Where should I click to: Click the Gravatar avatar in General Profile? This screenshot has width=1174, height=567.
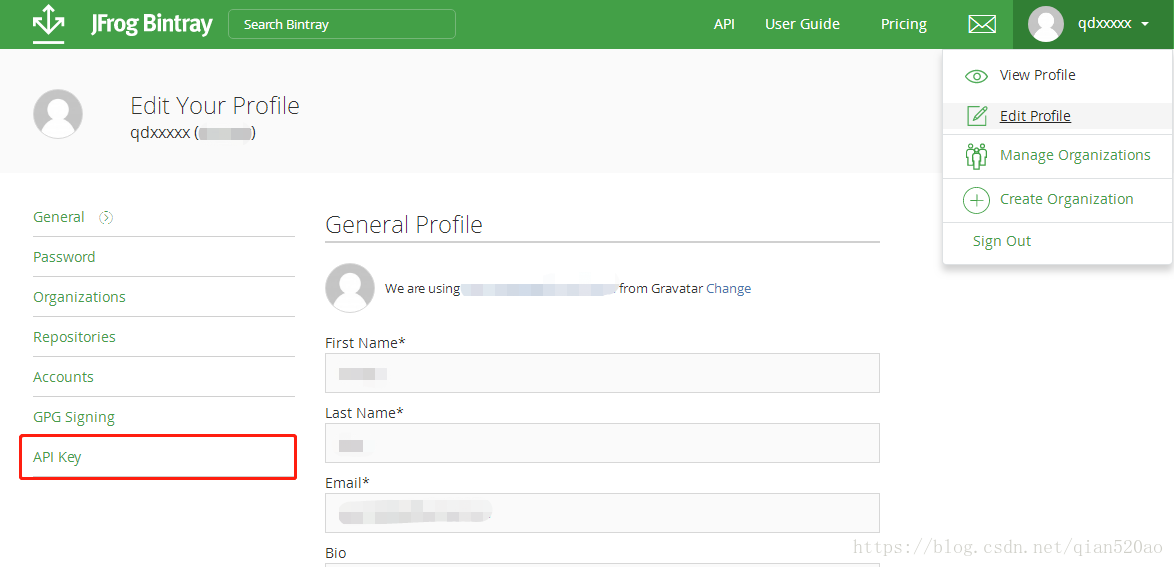(x=350, y=288)
